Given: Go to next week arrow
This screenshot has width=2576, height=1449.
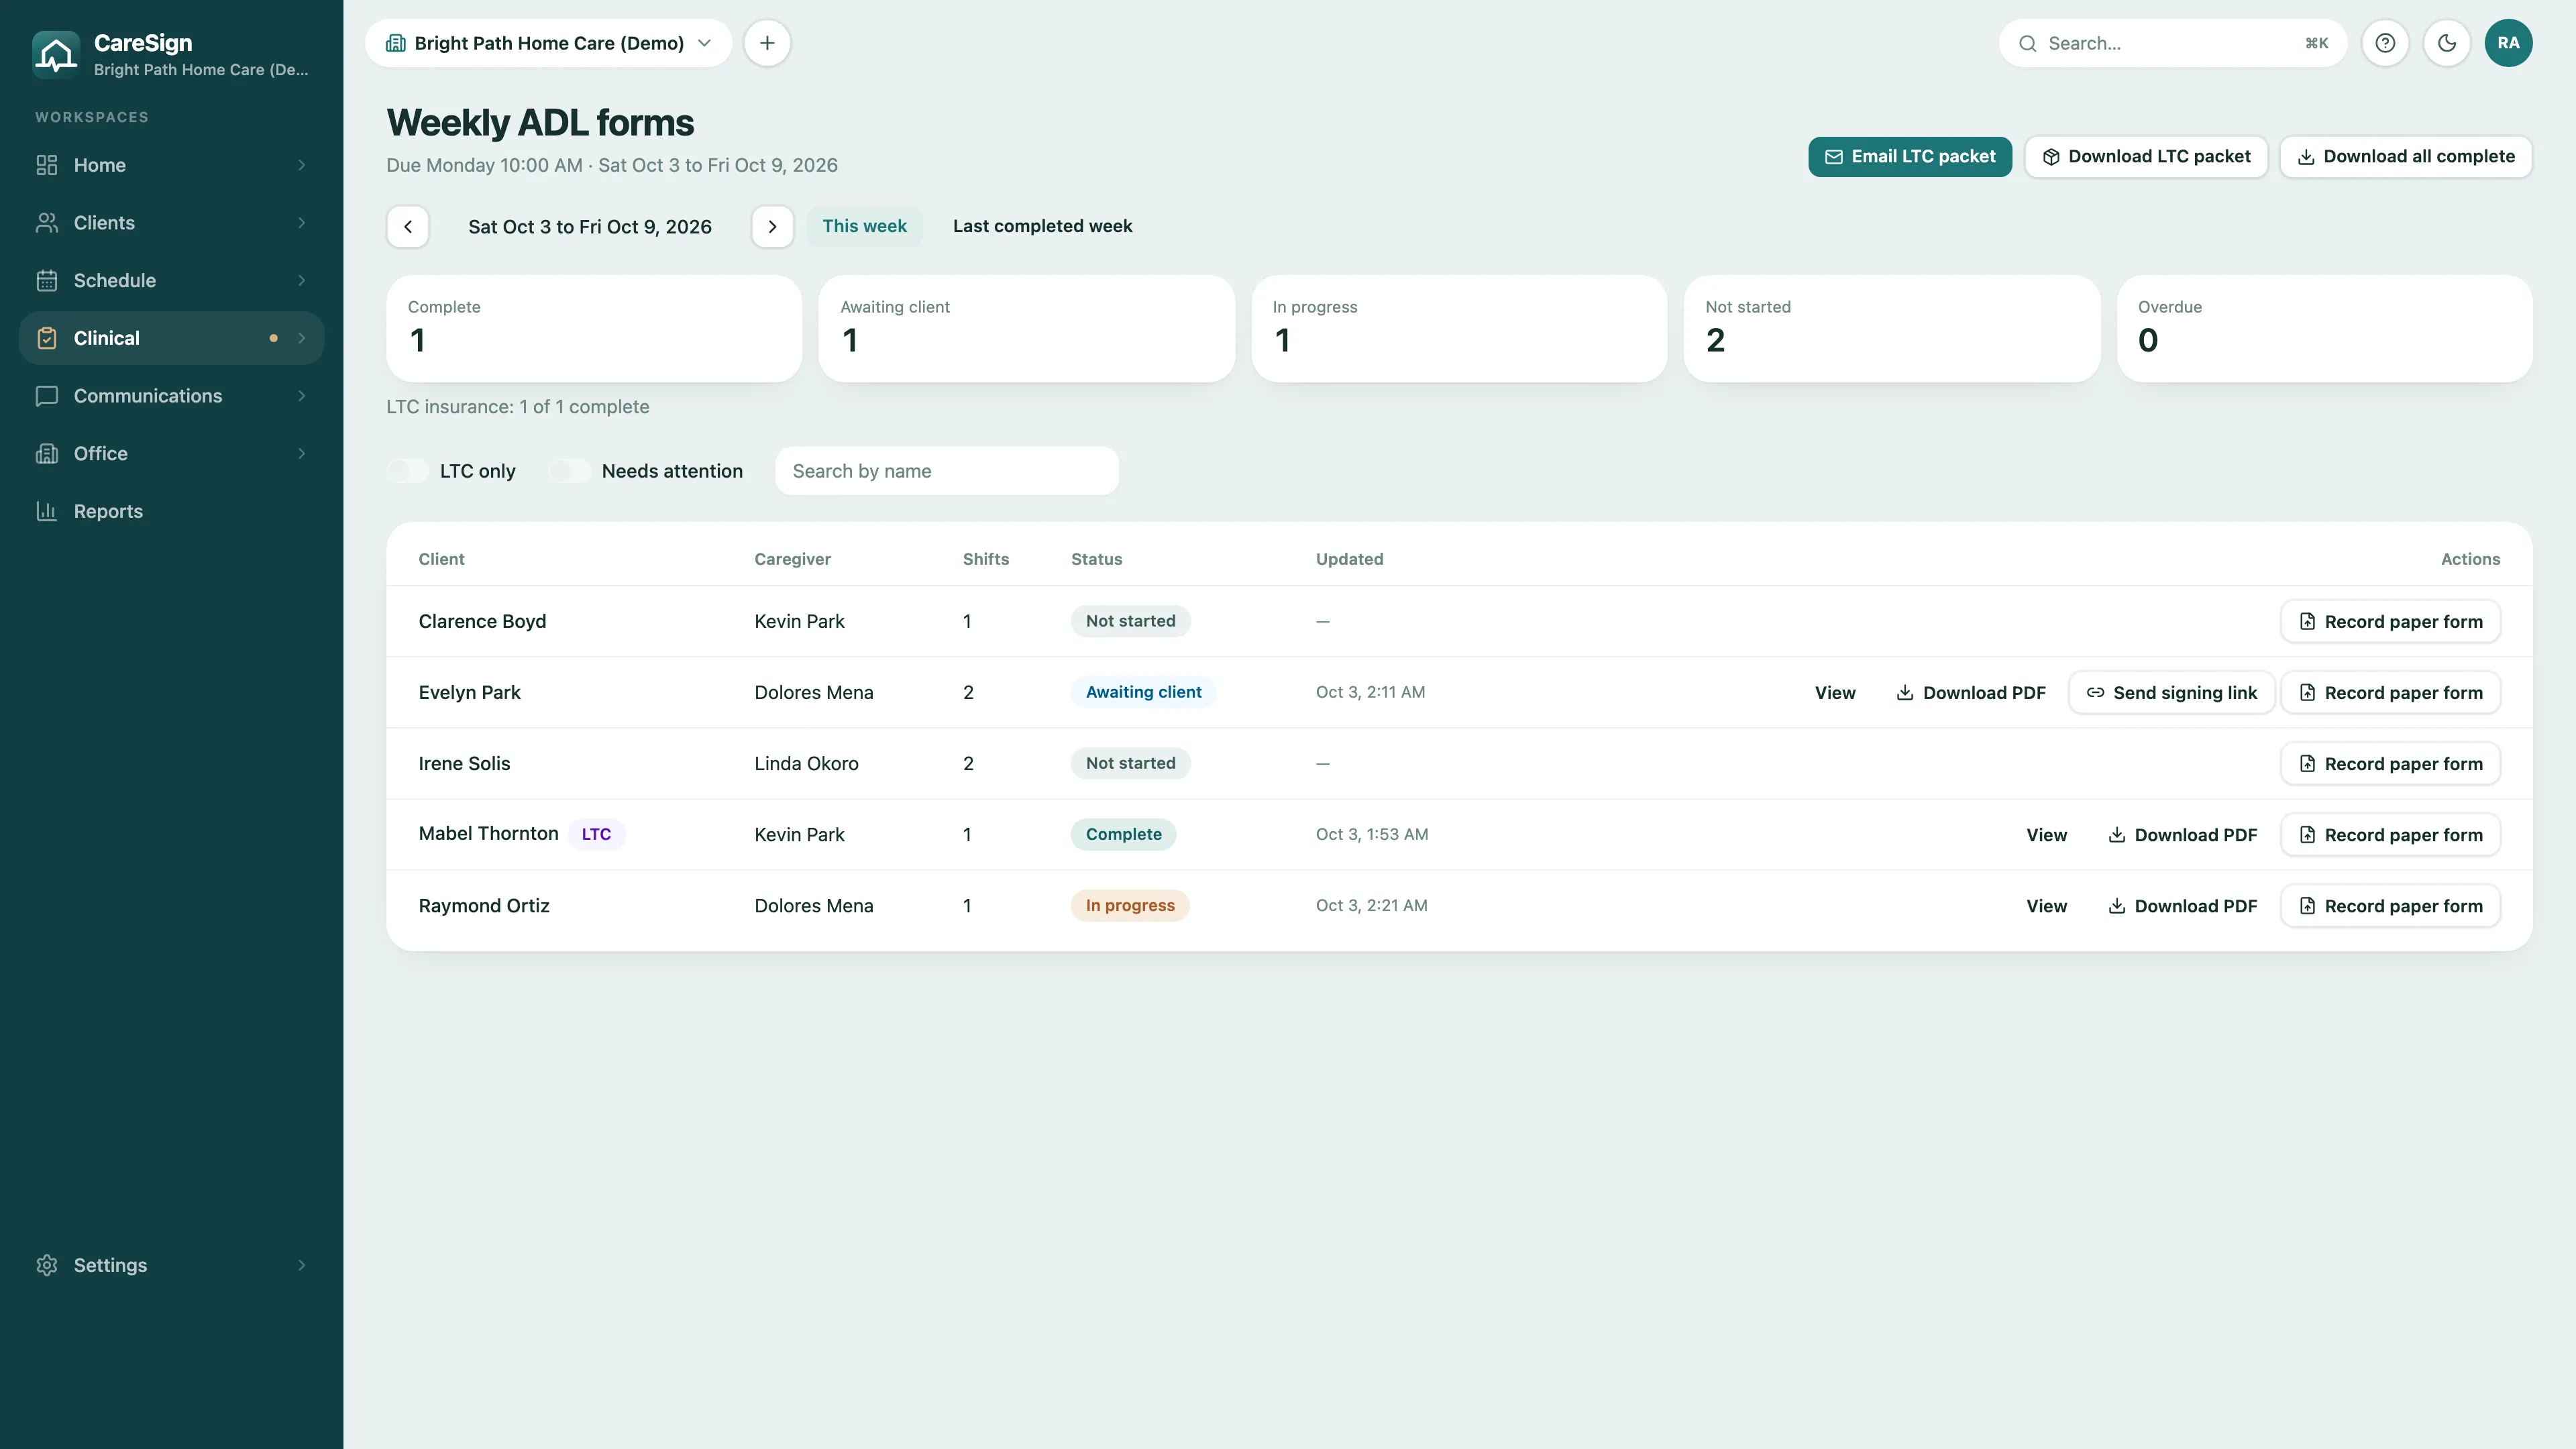Looking at the screenshot, I should (772, 227).
